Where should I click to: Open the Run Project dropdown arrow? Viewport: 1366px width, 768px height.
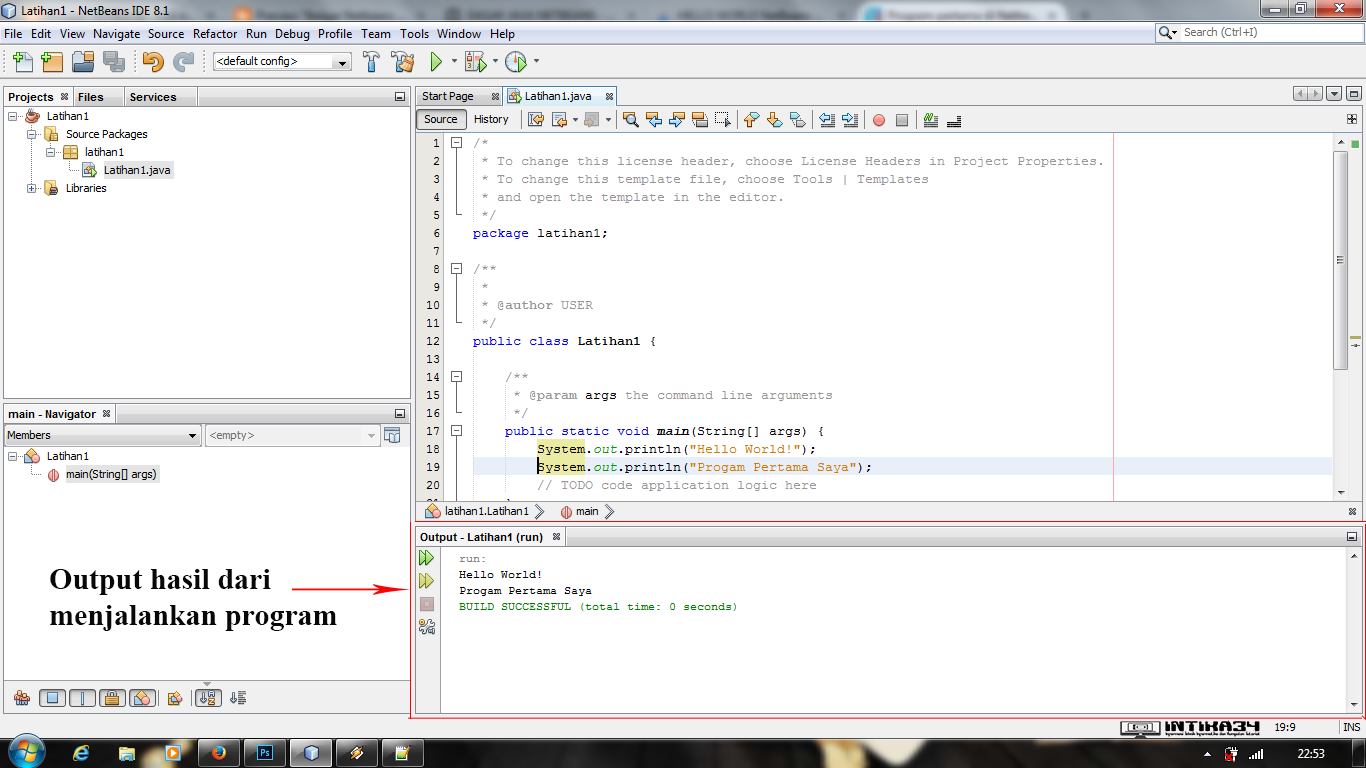pyautogui.click(x=454, y=62)
